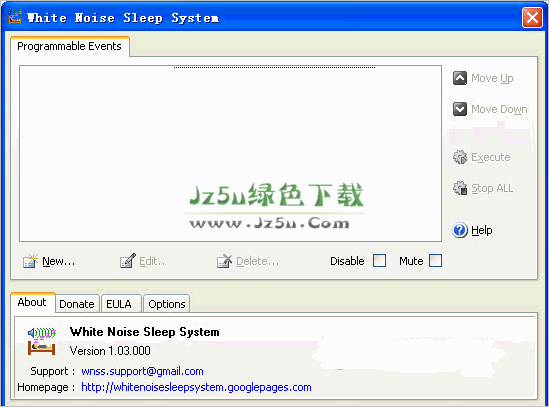Viewport: 549px width, 407px height.
Task: Click the Disable label text
Action: 347,261
